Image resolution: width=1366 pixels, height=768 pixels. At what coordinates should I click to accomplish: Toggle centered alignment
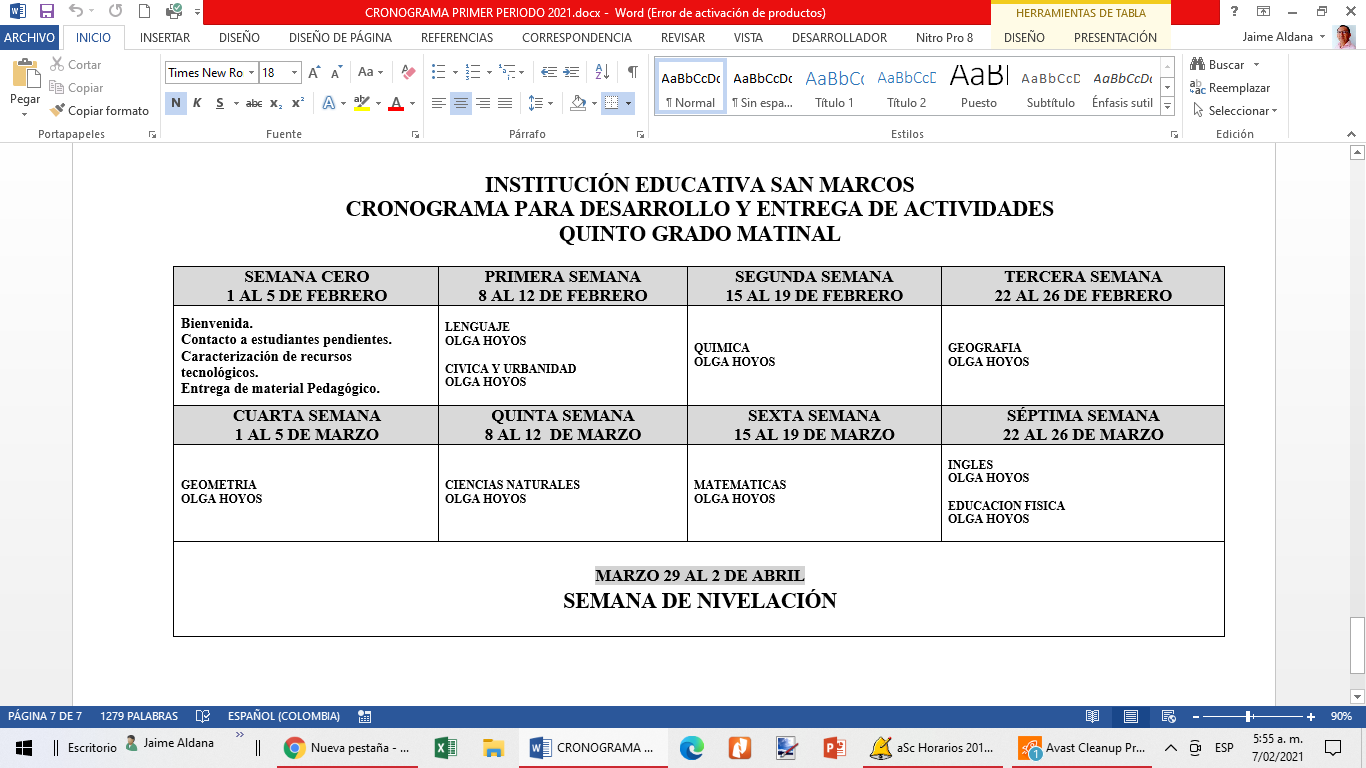coord(461,103)
